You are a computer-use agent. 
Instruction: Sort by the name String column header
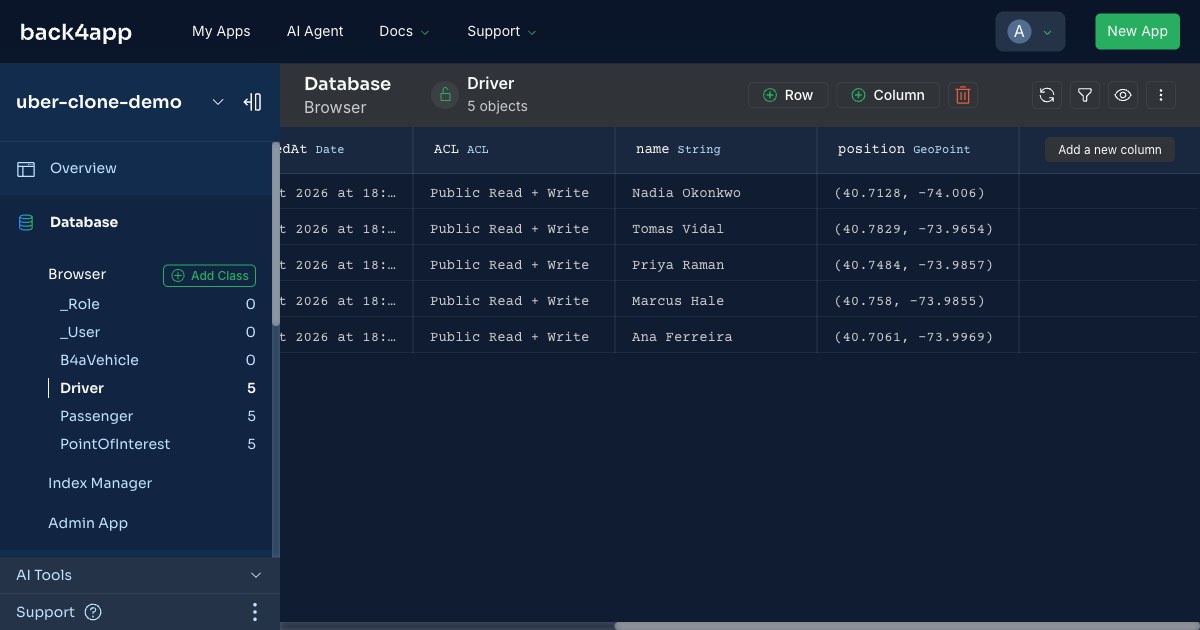[x=716, y=150]
